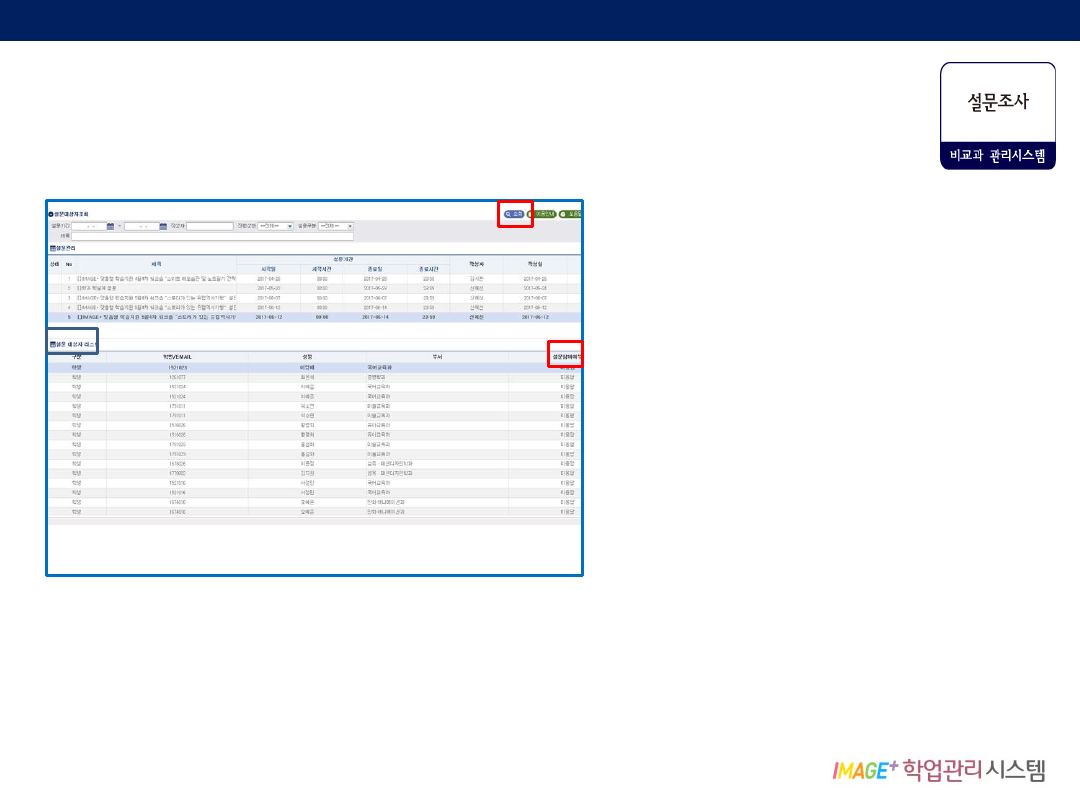Open the end date calendar picker

(x=162, y=226)
